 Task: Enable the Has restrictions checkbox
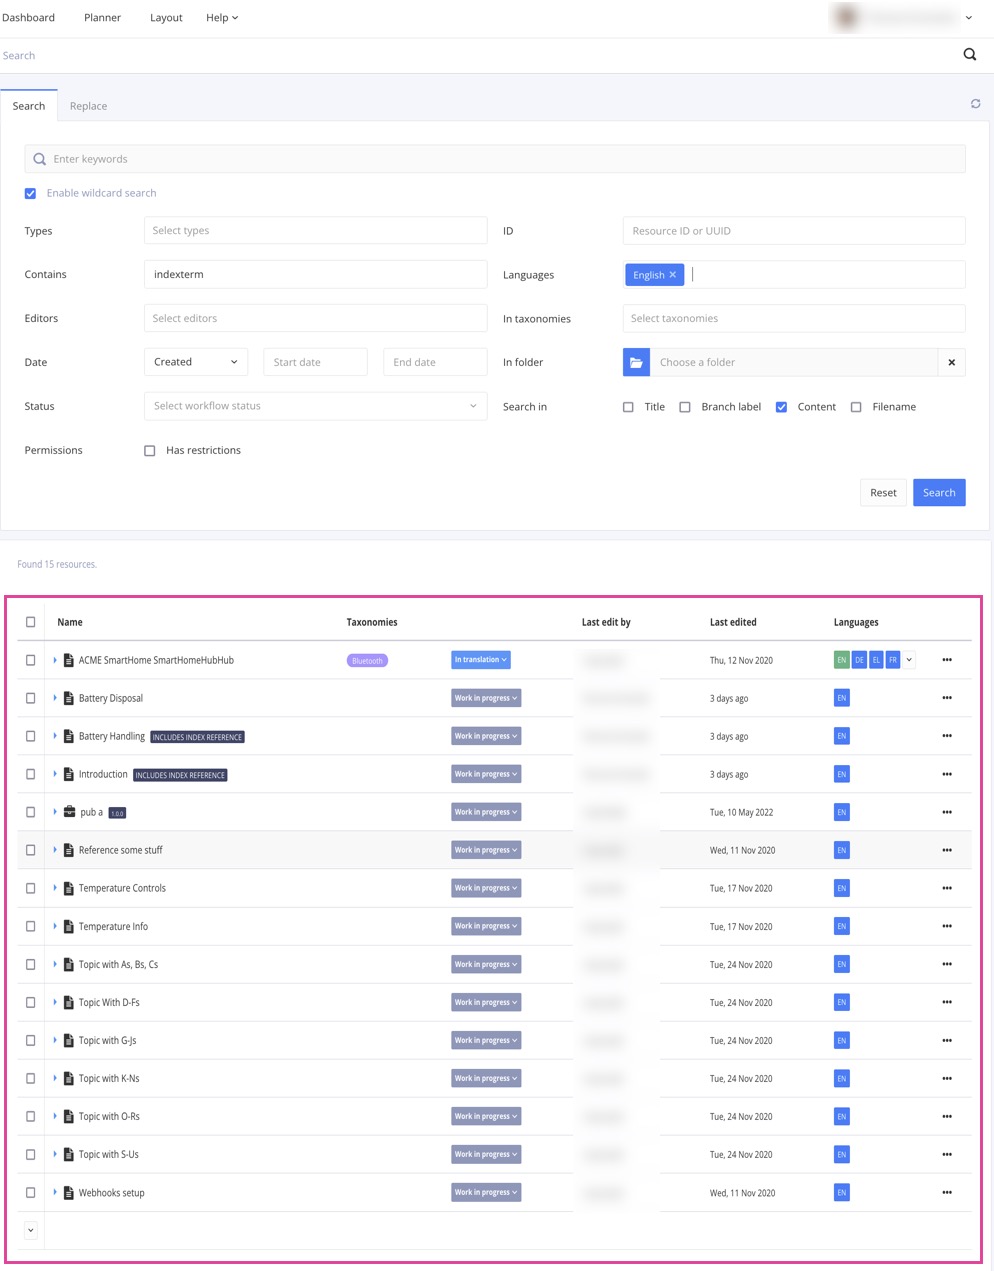click(x=150, y=451)
